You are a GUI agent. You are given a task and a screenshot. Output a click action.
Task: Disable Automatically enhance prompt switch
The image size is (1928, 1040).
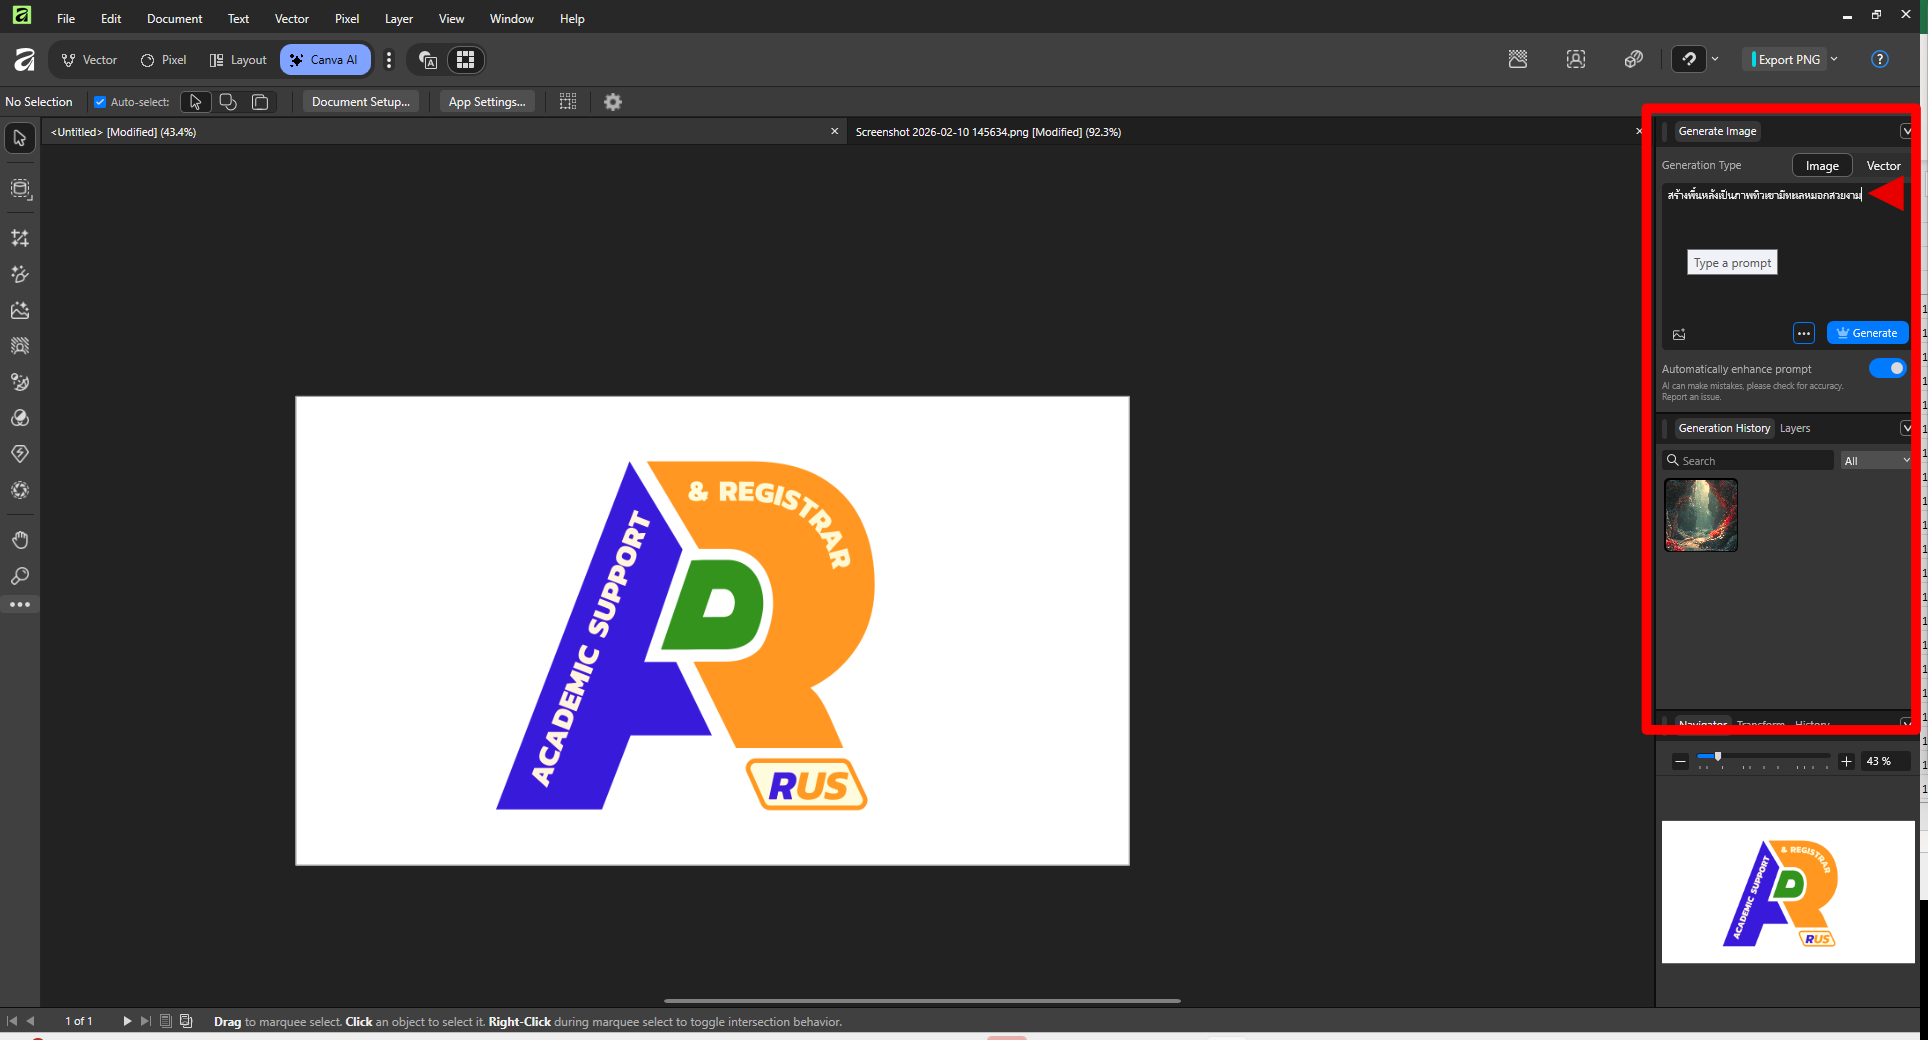pos(1887,368)
